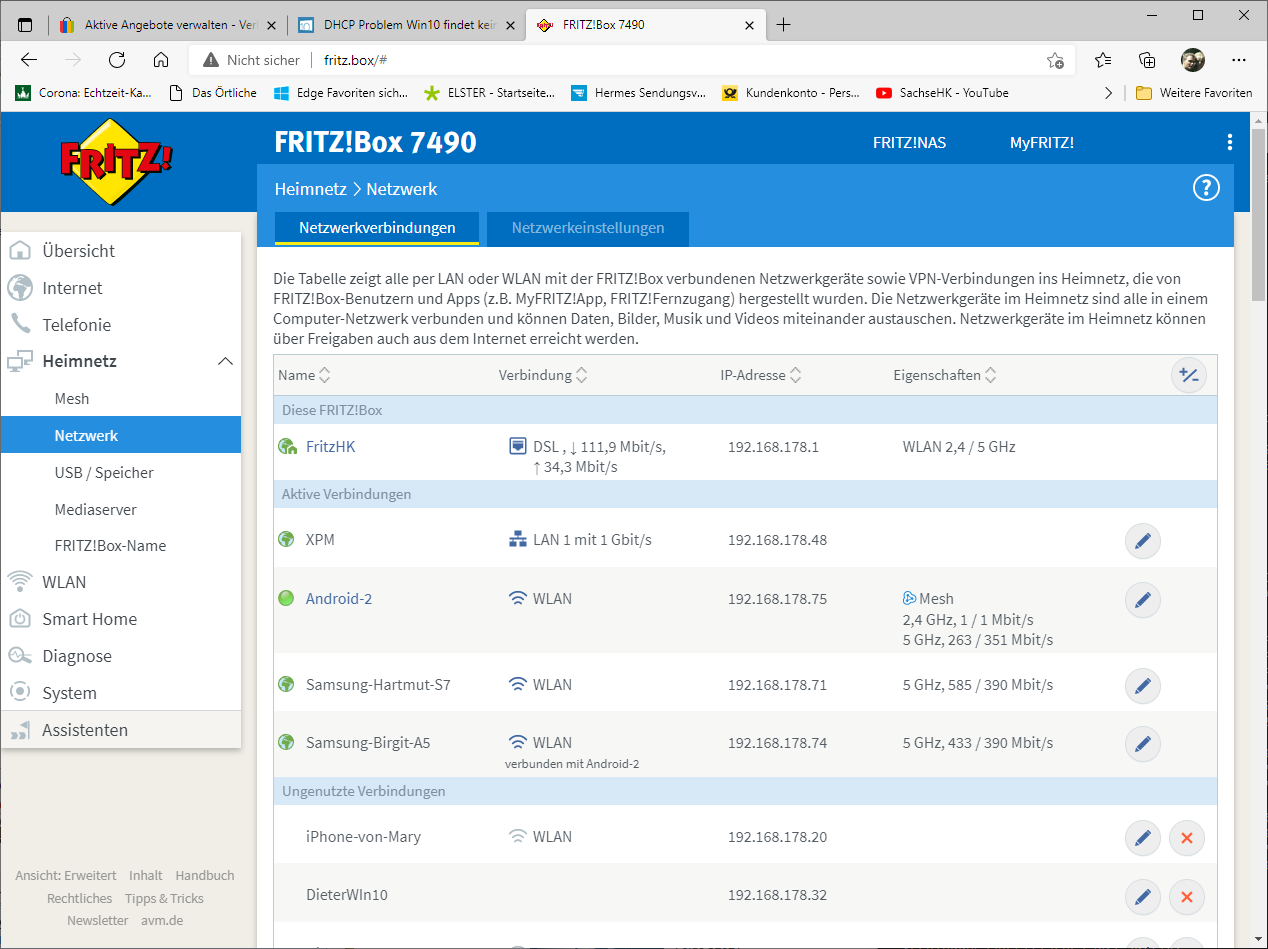Click Ansicht: Erweitert footer link
The width and height of the screenshot is (1268, 949).
[66, 875]
